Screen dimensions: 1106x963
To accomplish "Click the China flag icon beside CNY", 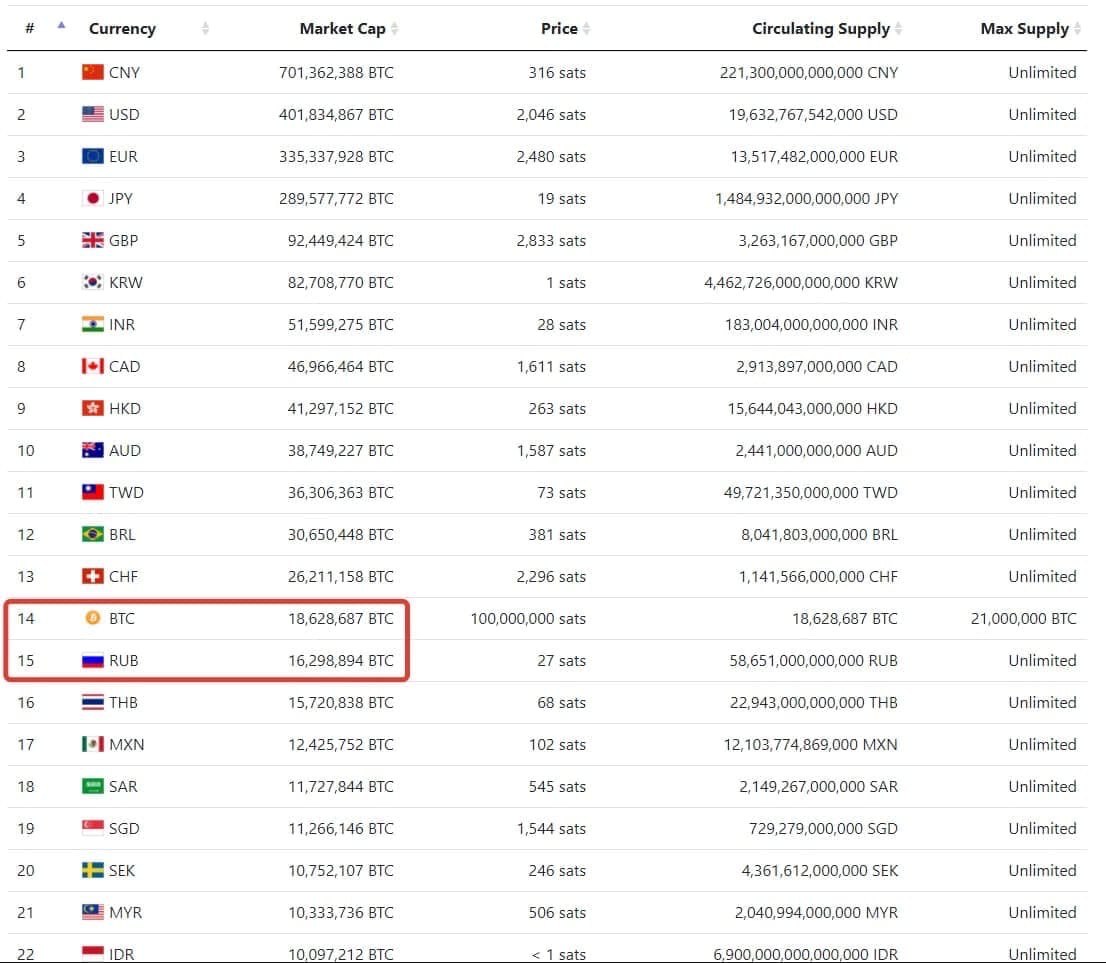I will 92,72.
